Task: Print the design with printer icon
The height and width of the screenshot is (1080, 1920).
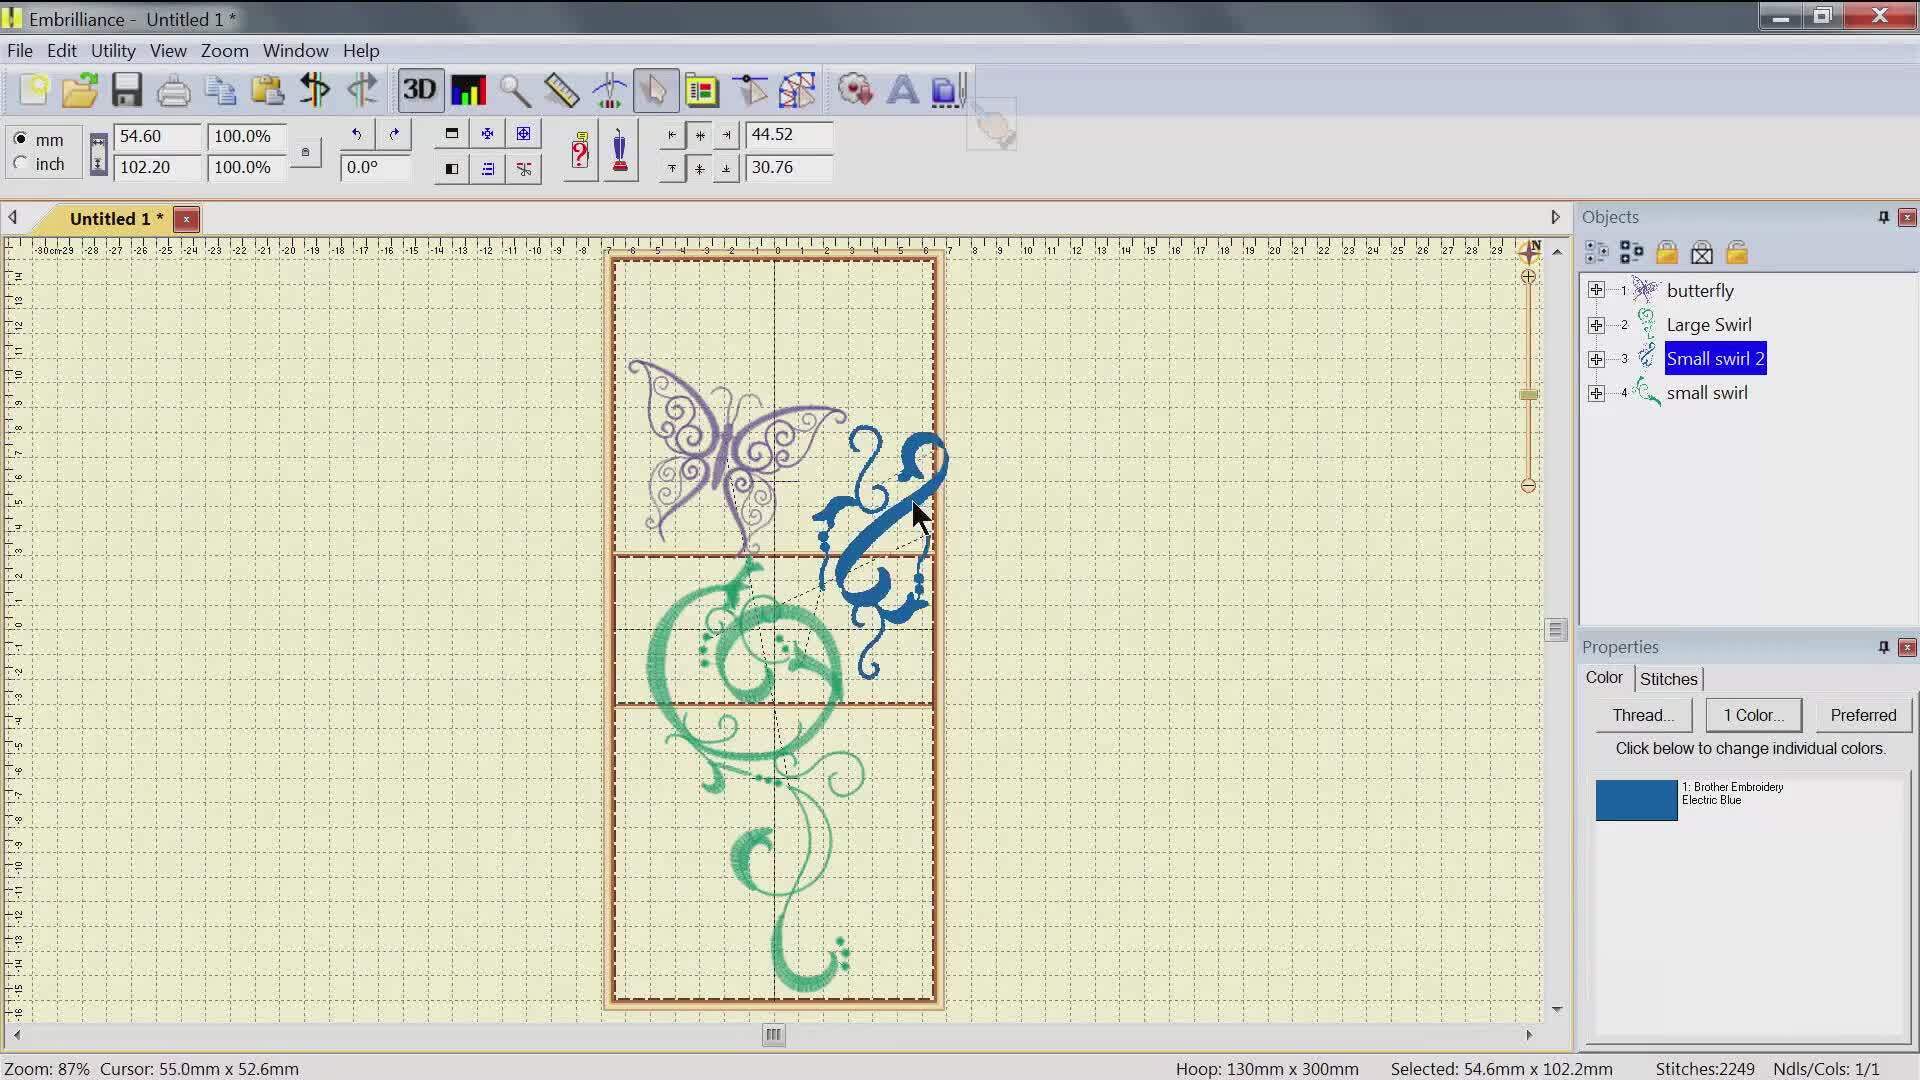Action: (173, 91)
